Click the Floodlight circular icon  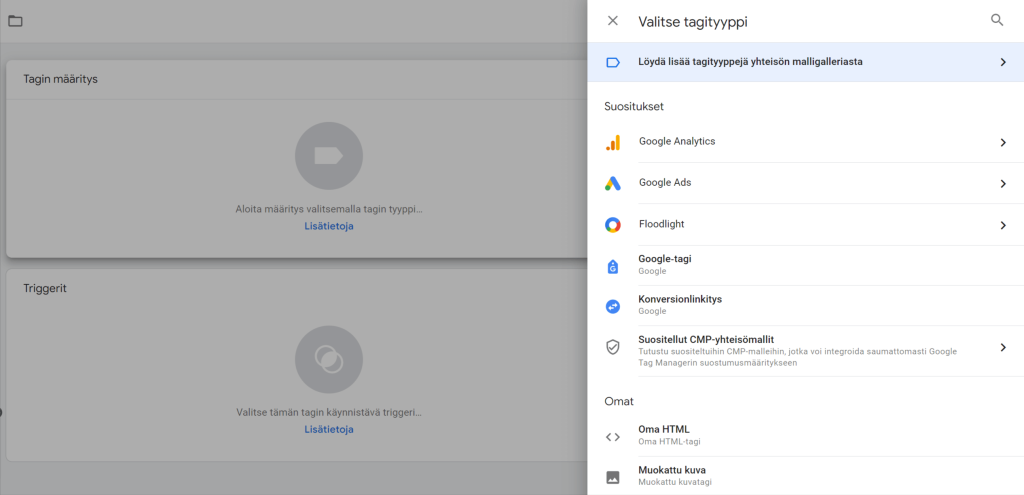tap(613, 225)
